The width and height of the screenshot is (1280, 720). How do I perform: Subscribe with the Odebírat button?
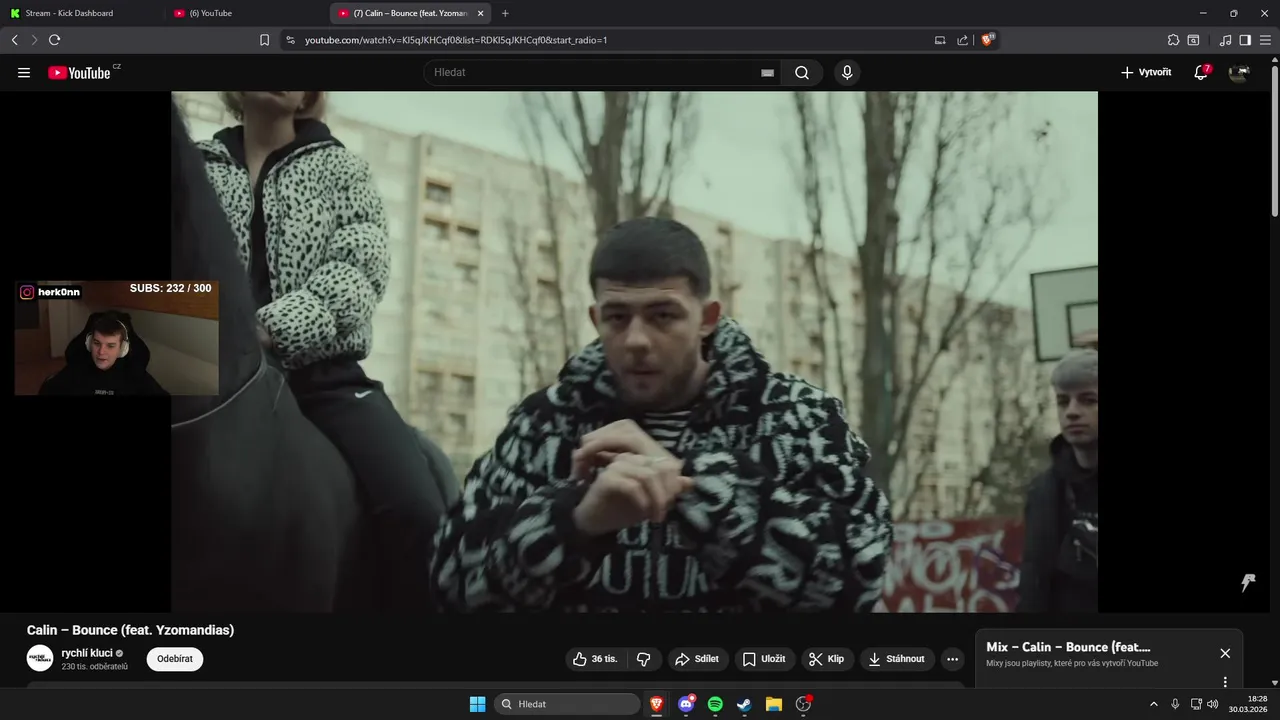point(175,659)
